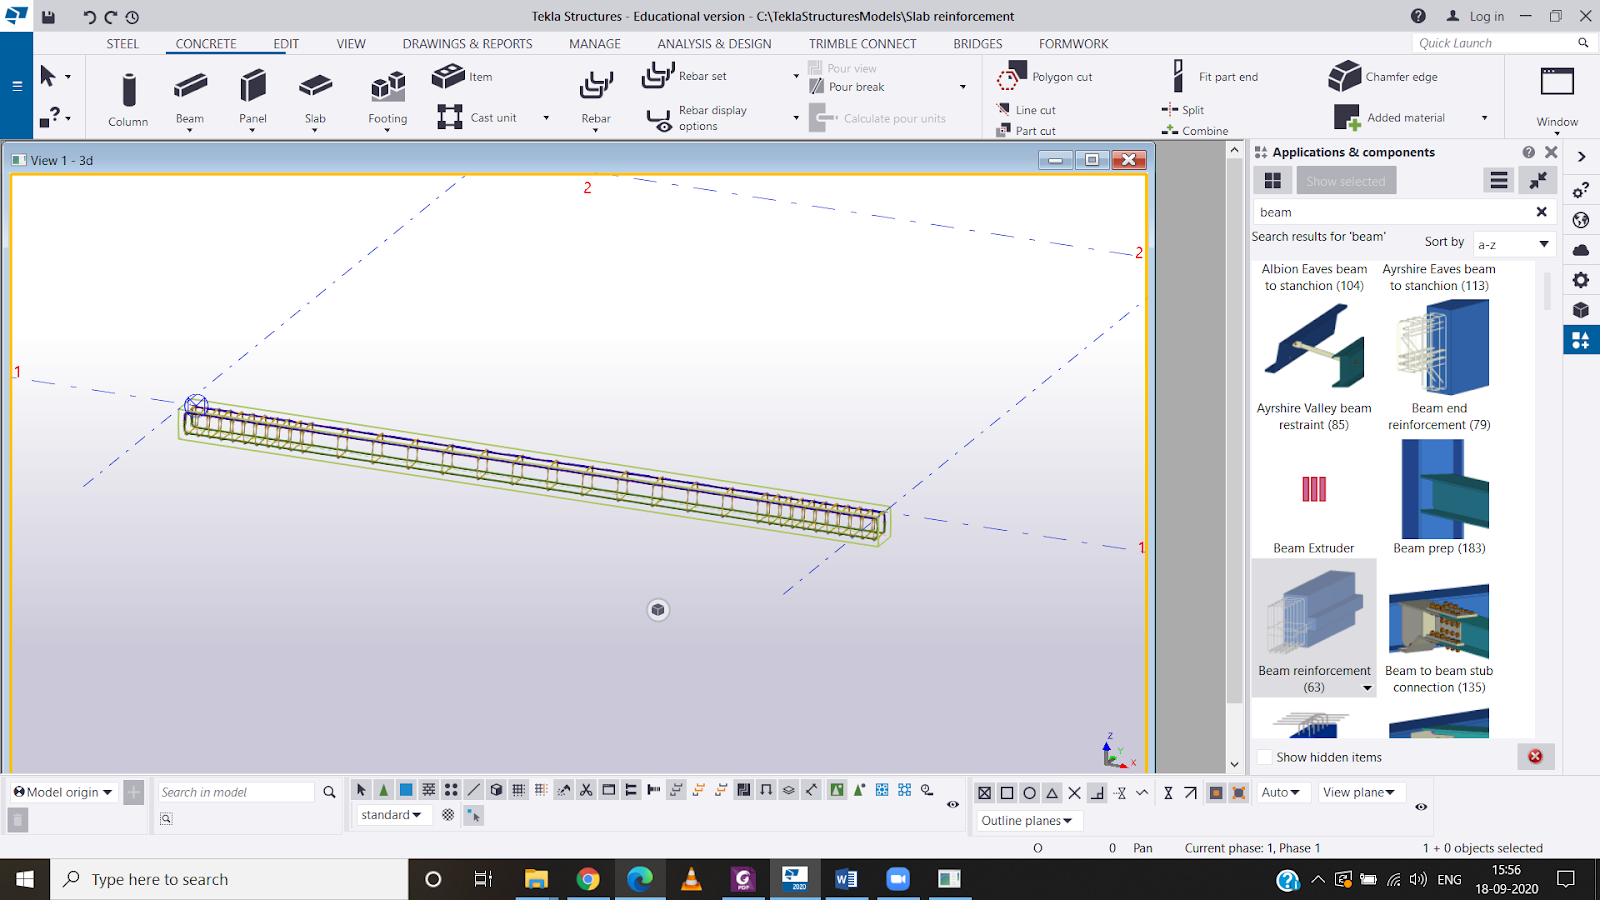
Task: Choose the Footing tool
Action: click(x=387, y=88)
